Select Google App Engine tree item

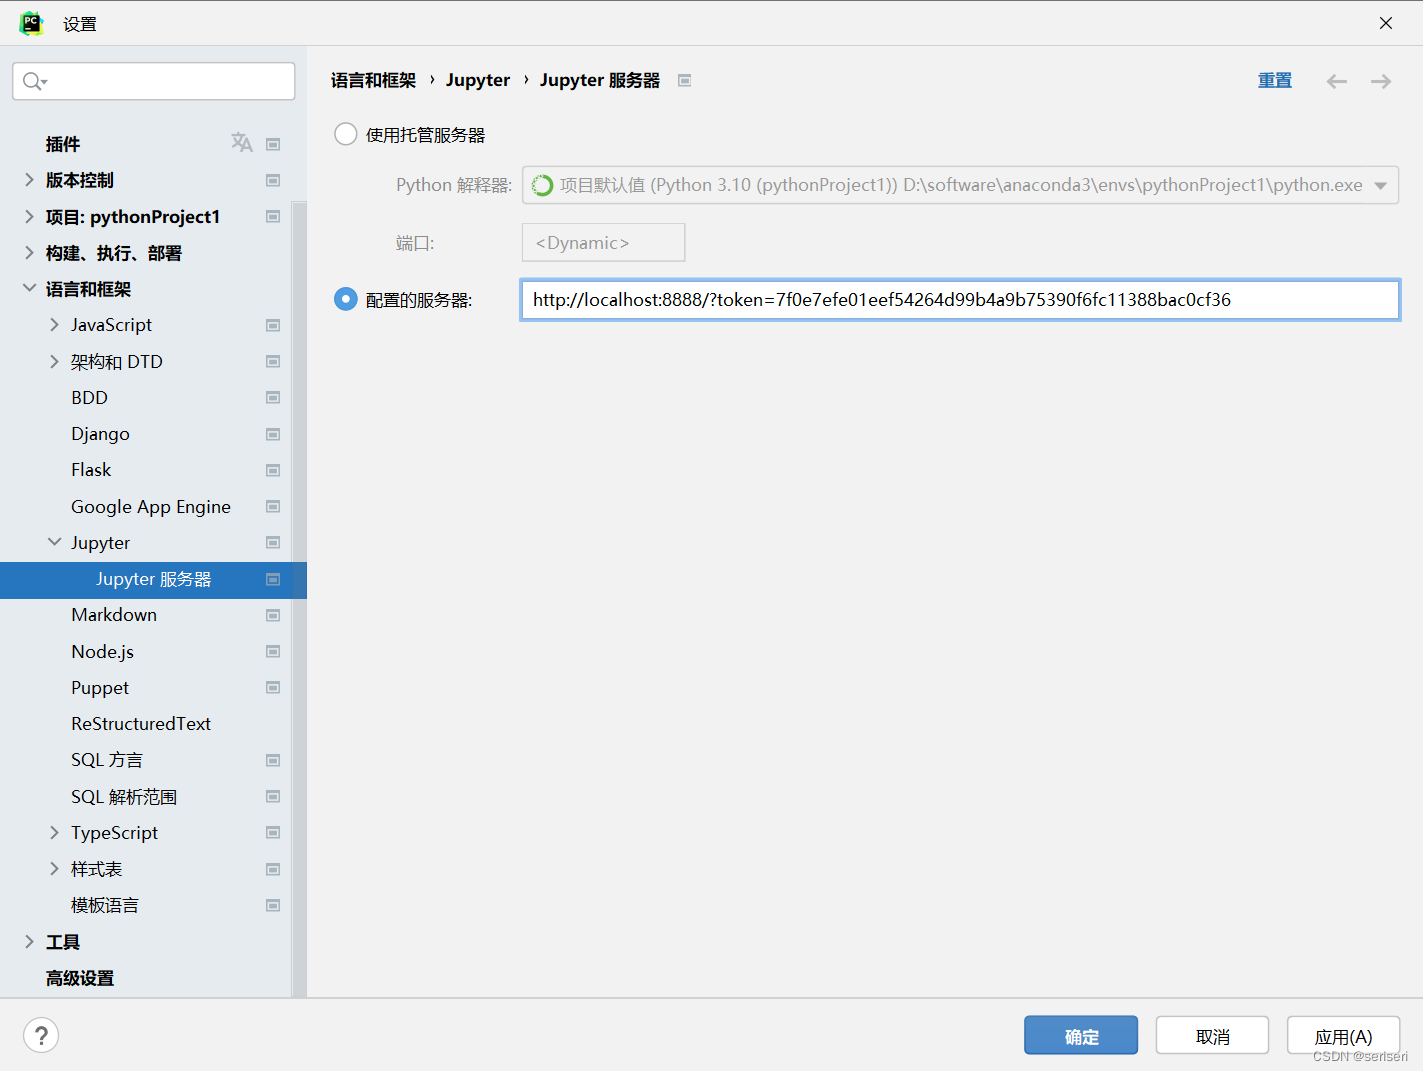pyautogui.click(x=151, y=506)
